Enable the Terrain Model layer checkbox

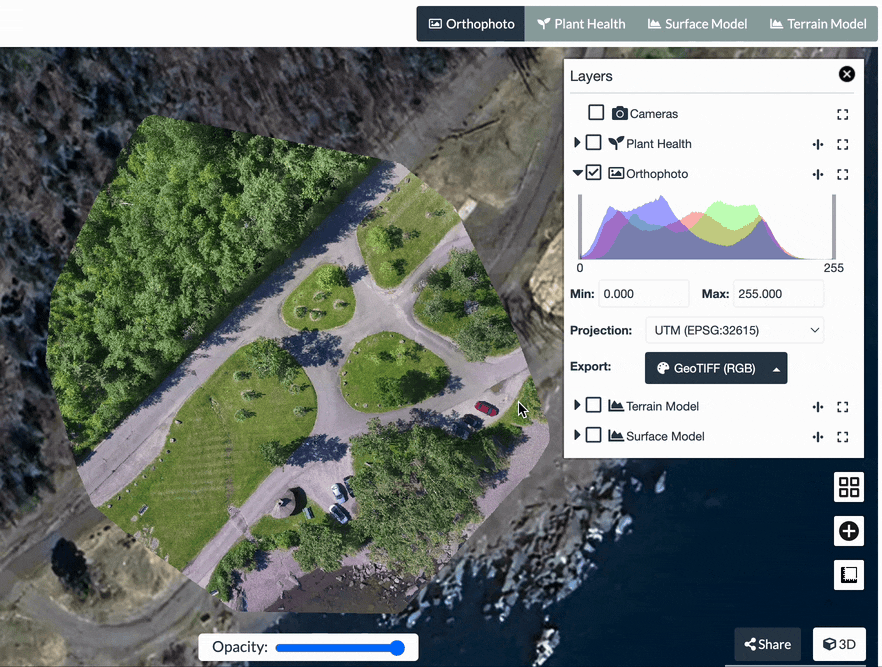click(x=594, y=406)
